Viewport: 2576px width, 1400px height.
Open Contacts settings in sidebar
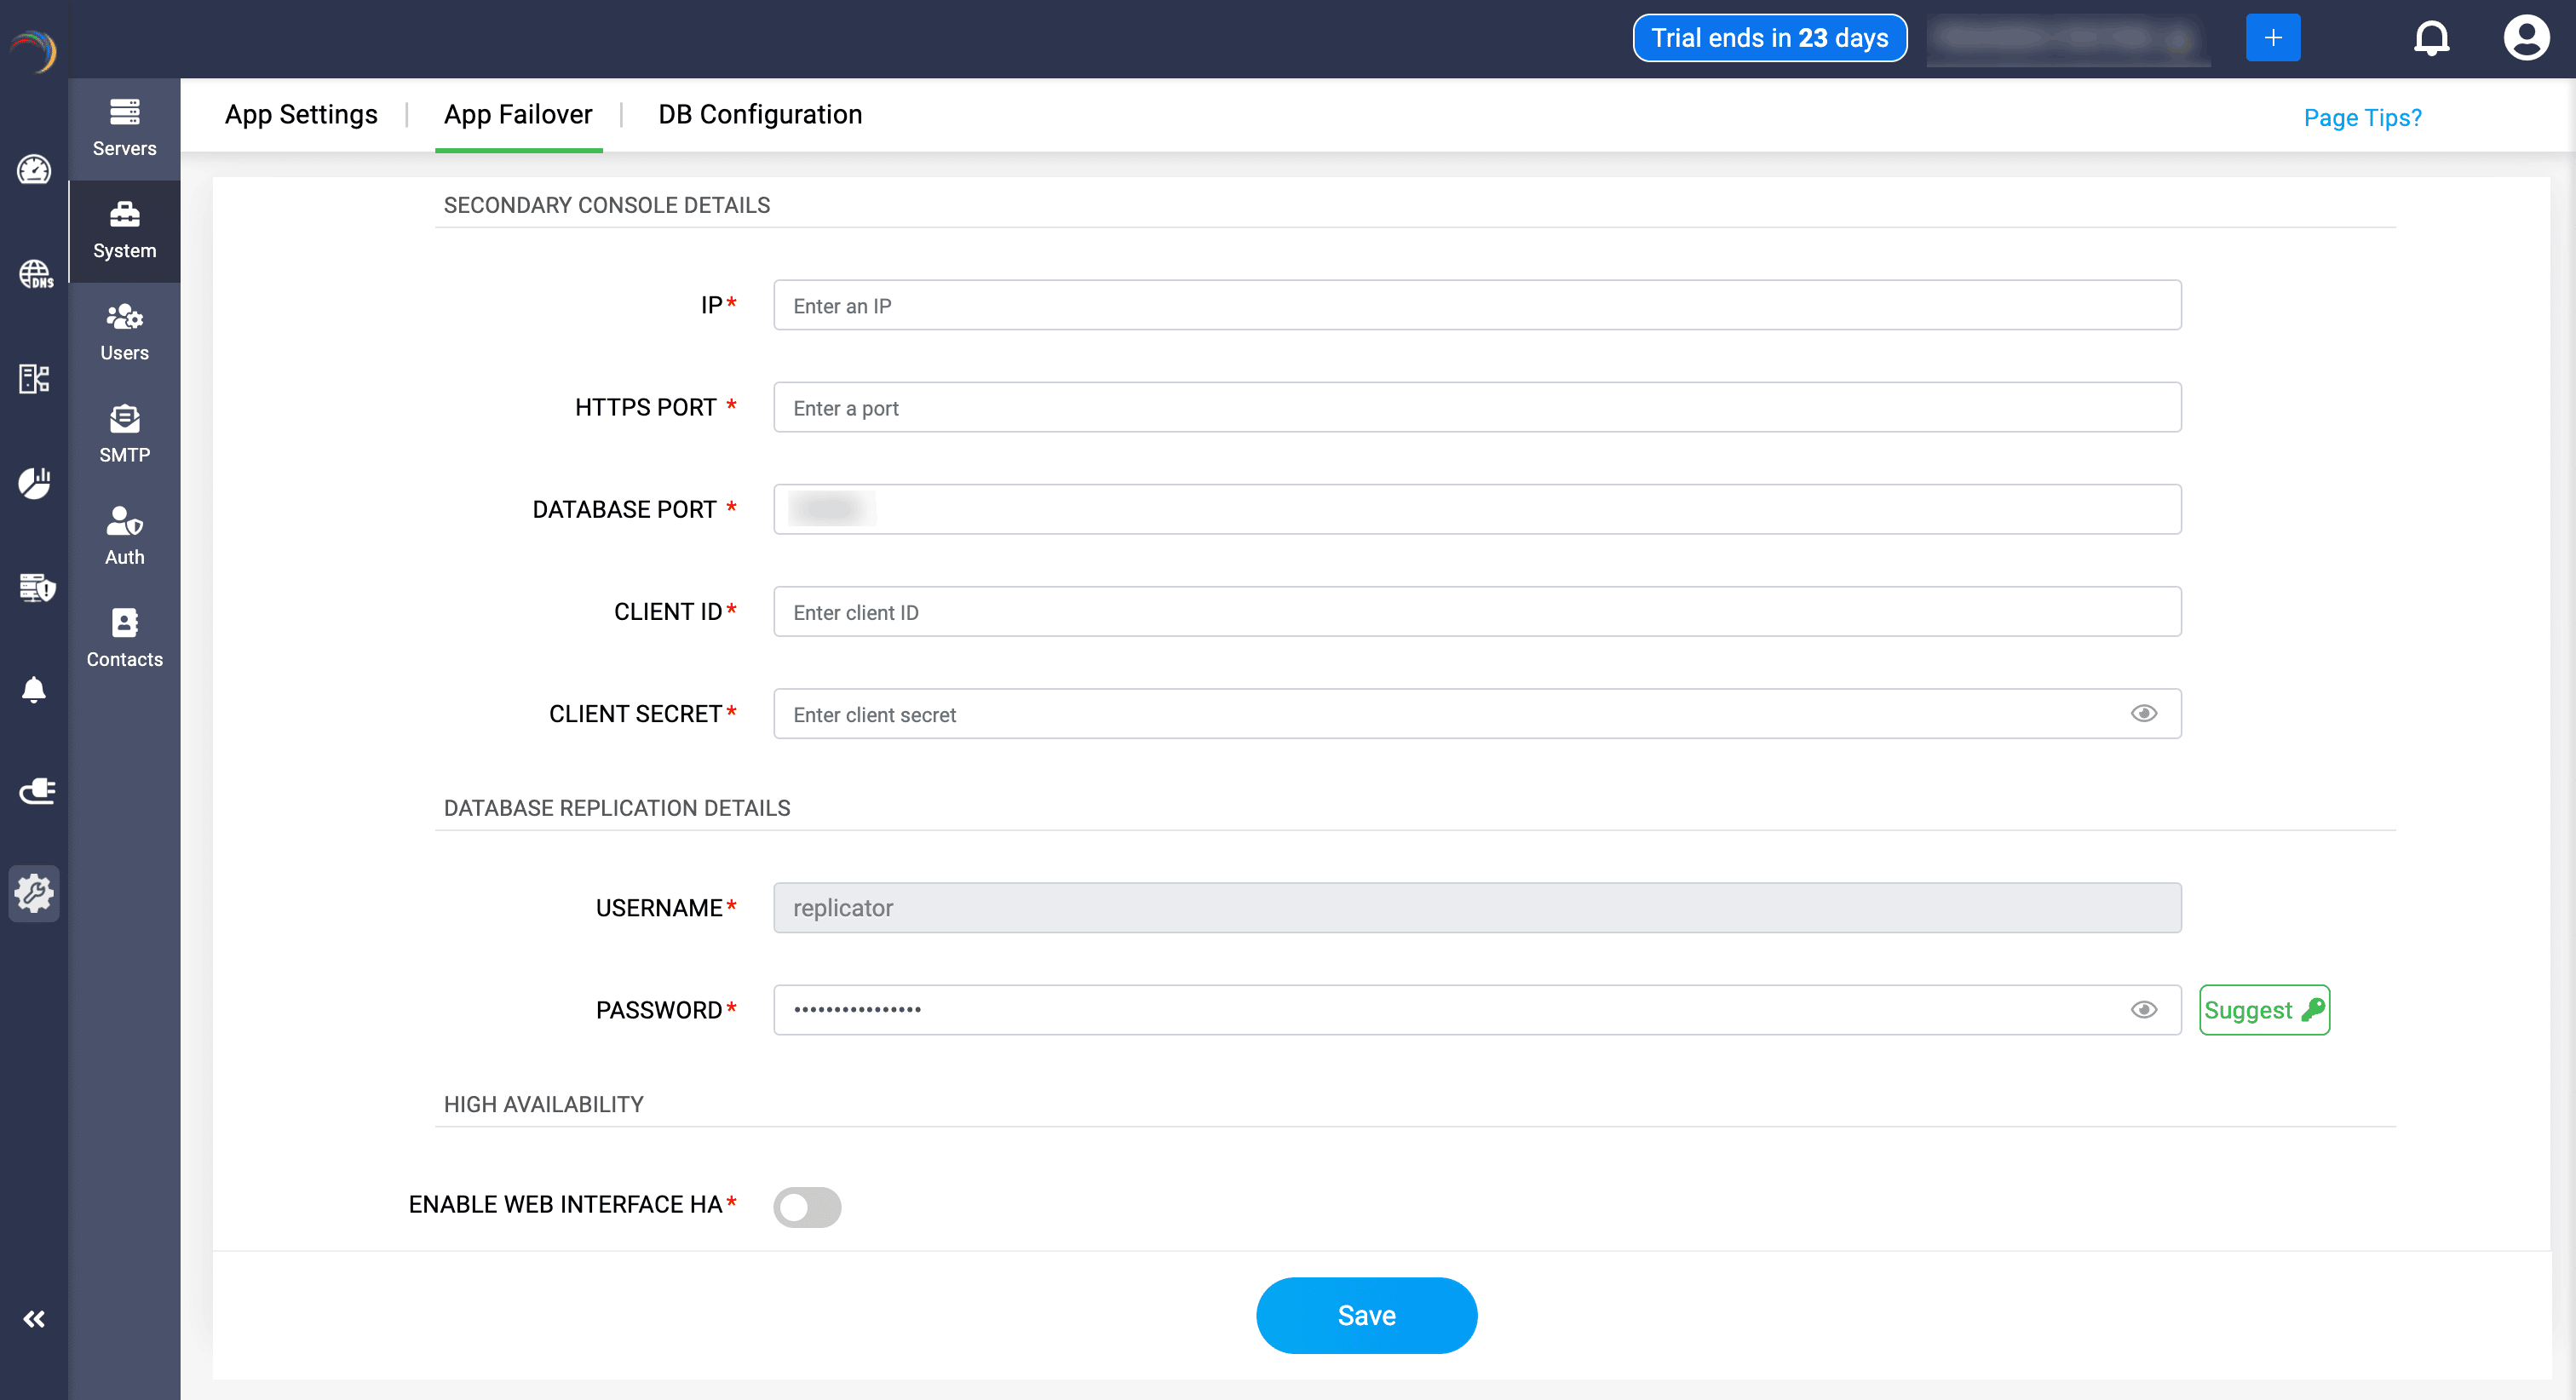click(124, 638)
